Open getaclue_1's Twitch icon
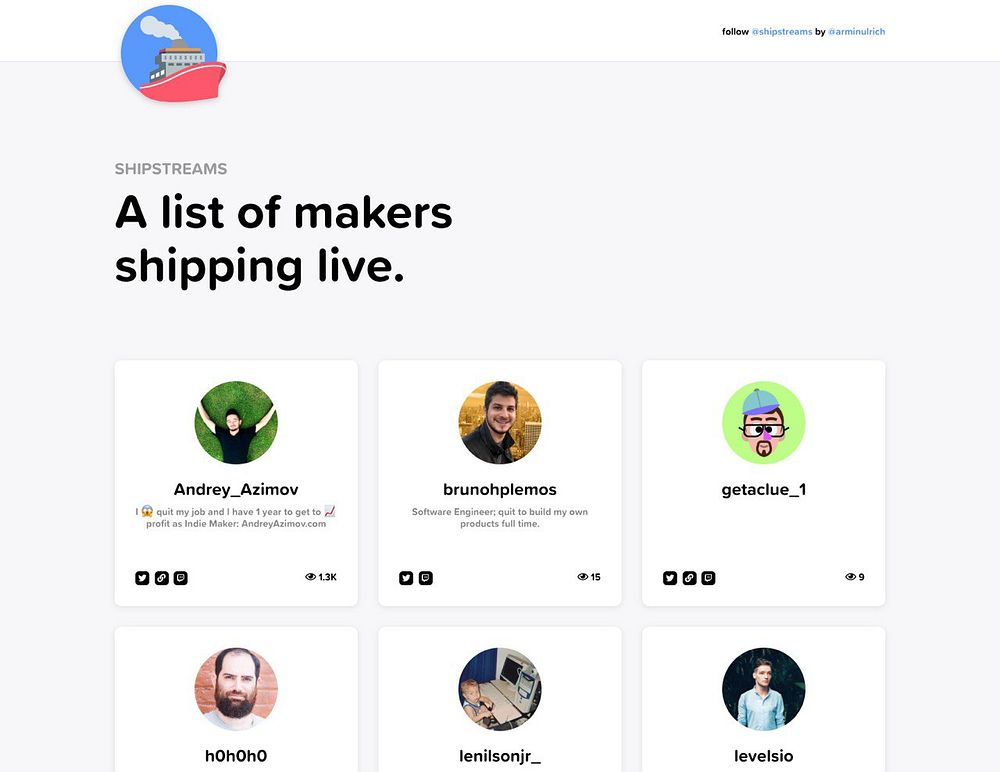 pyautogui.click(x=709, y=578)
